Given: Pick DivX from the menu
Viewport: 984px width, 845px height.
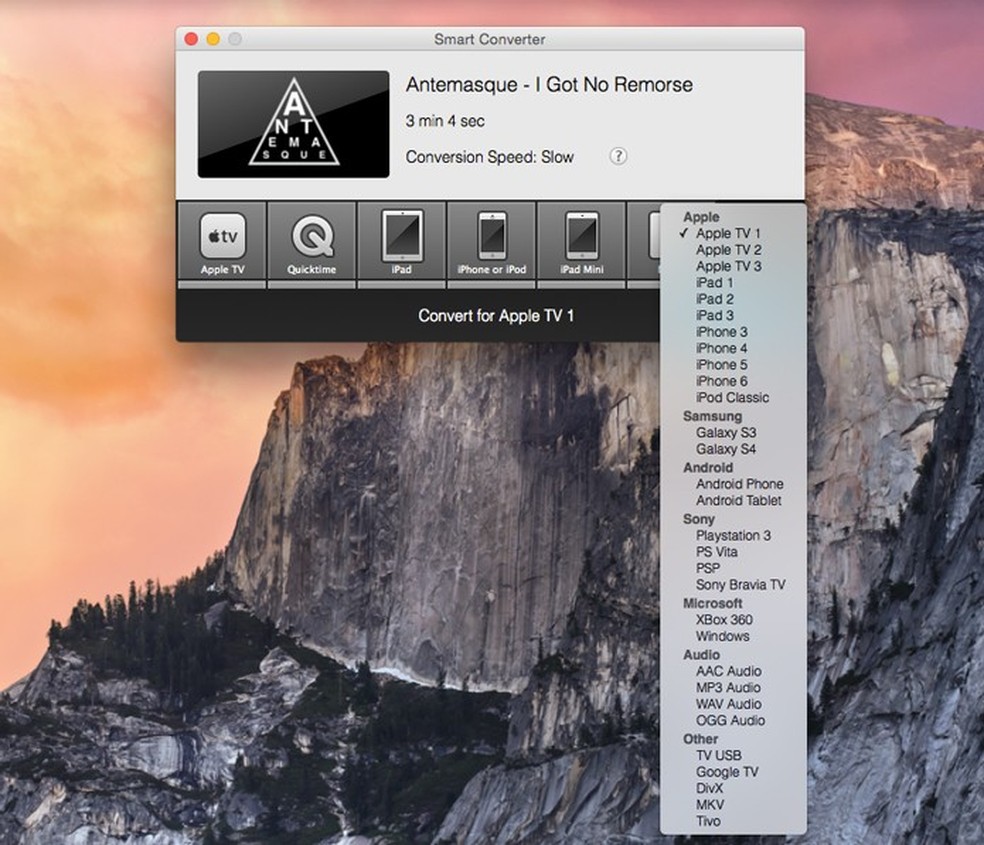Looking at the screenshot, I should tap(733, 788).
